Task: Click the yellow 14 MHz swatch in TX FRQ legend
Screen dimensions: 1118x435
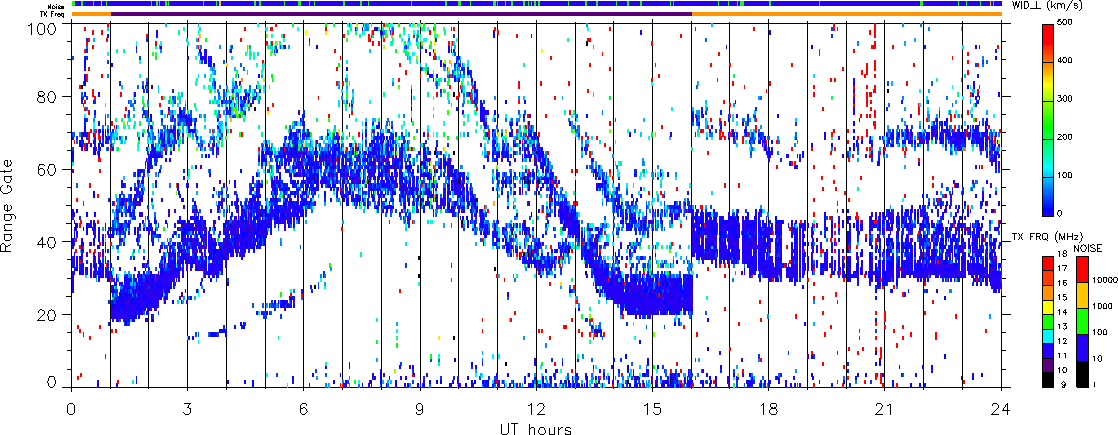Action: [1048, 307]
